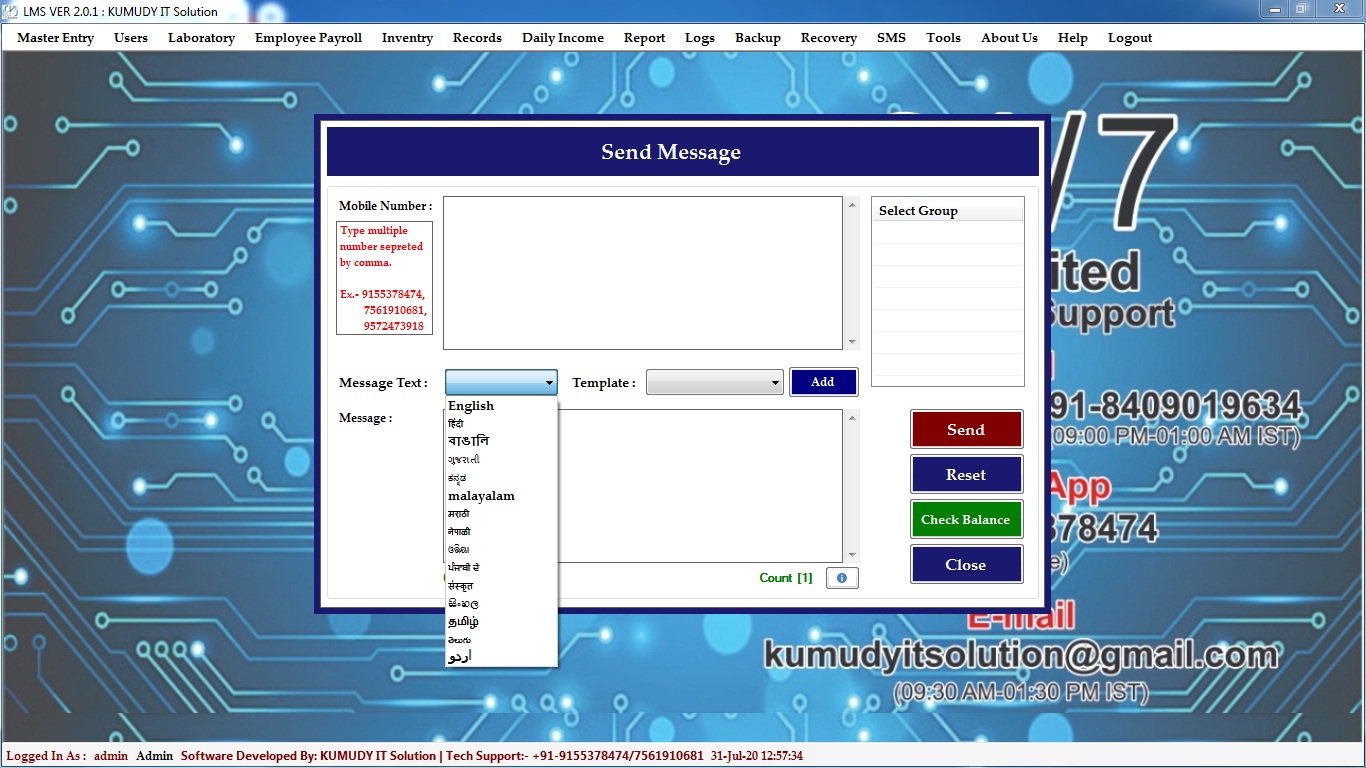
Task: Close the Send Message dialog
Action: coord(966,565)
